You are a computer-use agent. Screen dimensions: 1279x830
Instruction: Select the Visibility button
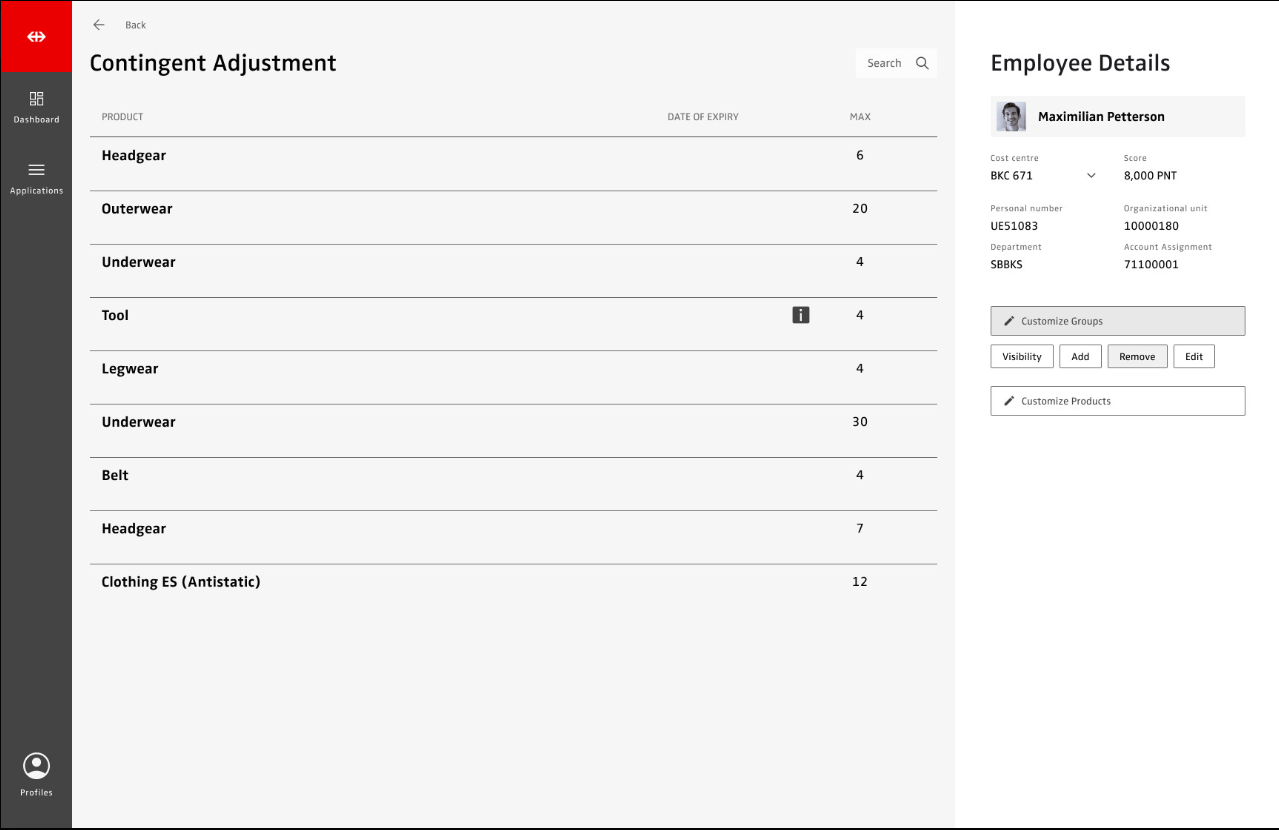(1021, 357)
